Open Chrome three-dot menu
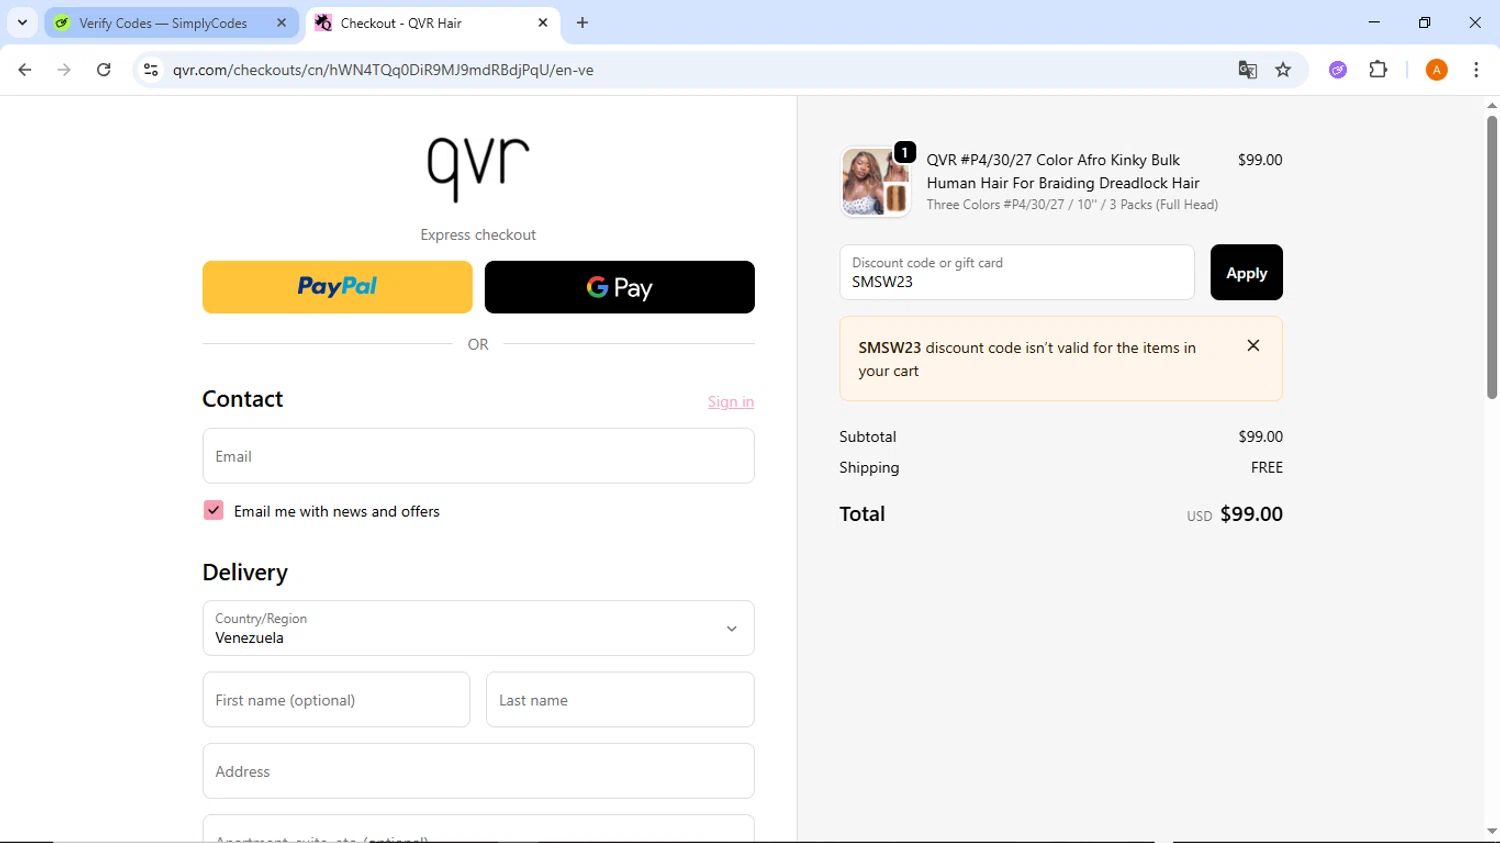The image size is (1500, 843). 1476,70
